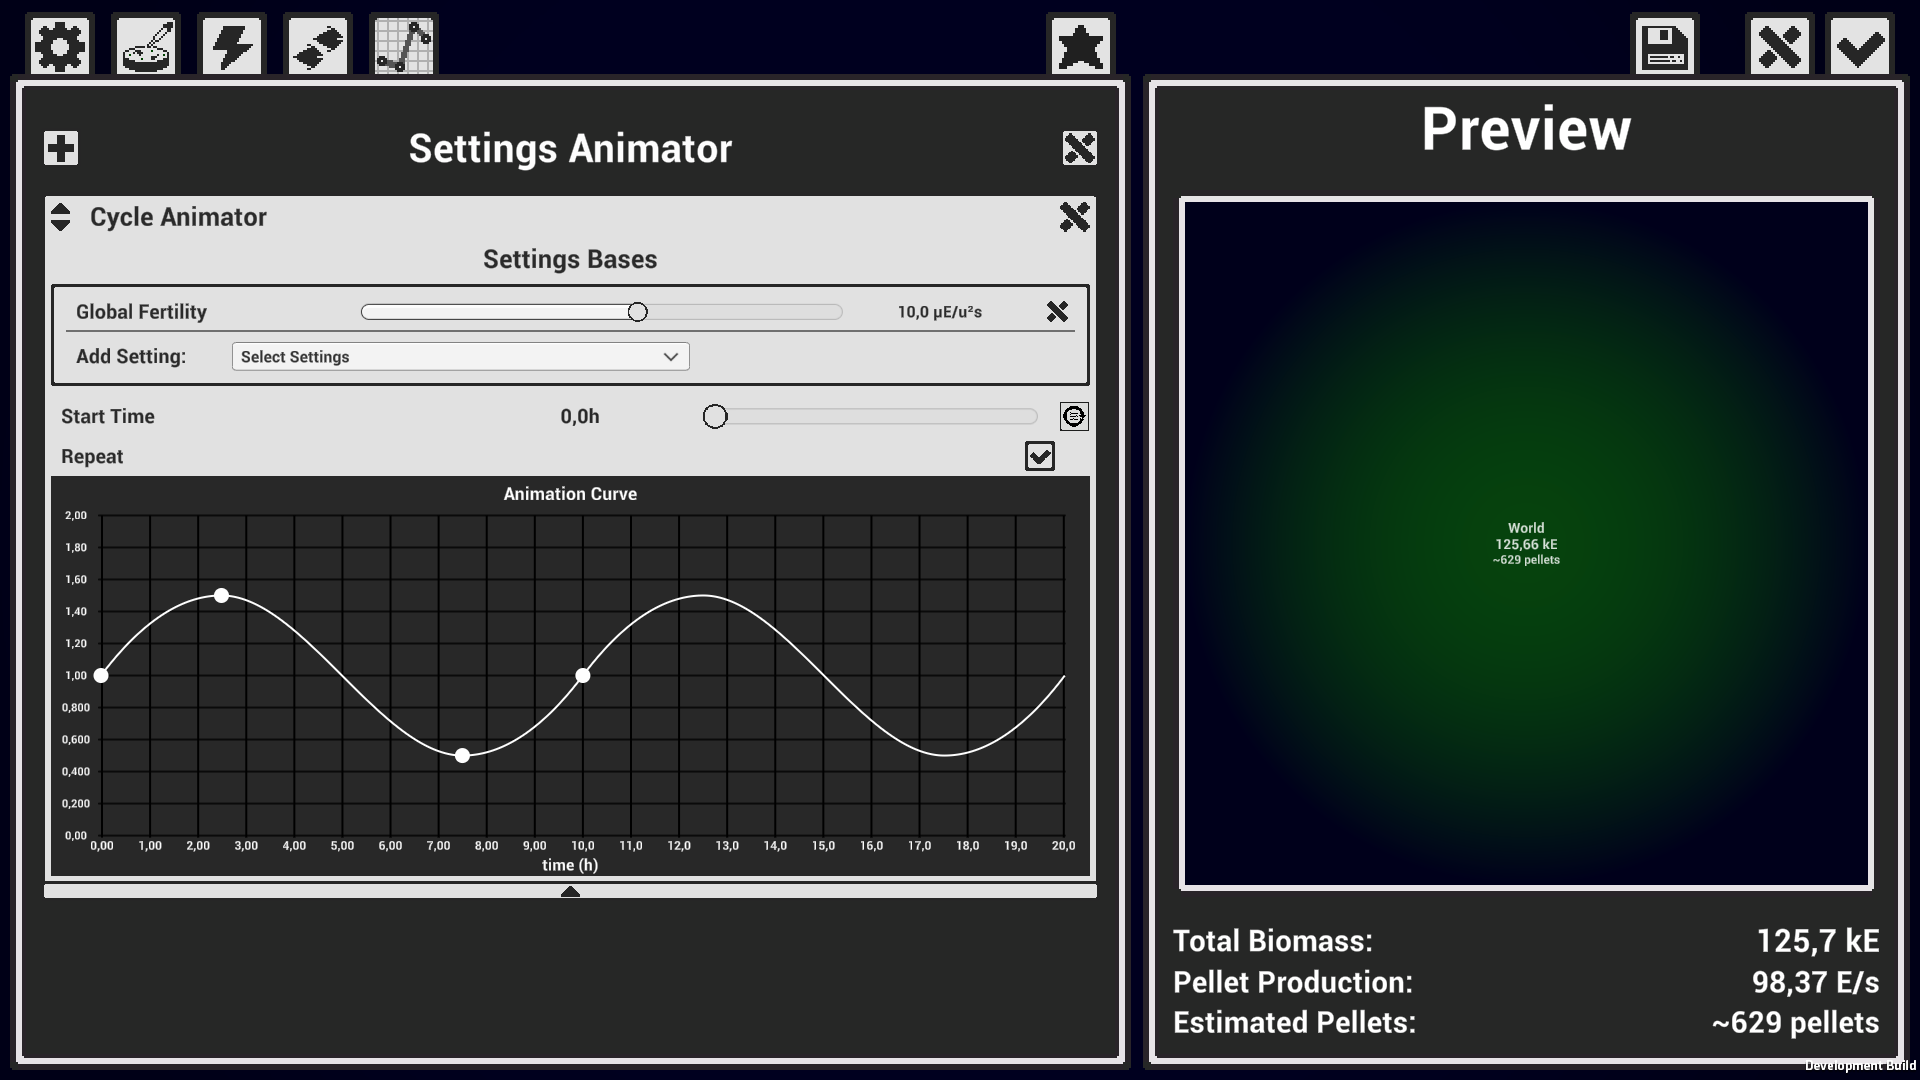Screen dimensions: 1920x1080
Task: Click the Start Time slider handle
Action: point(714,416)
